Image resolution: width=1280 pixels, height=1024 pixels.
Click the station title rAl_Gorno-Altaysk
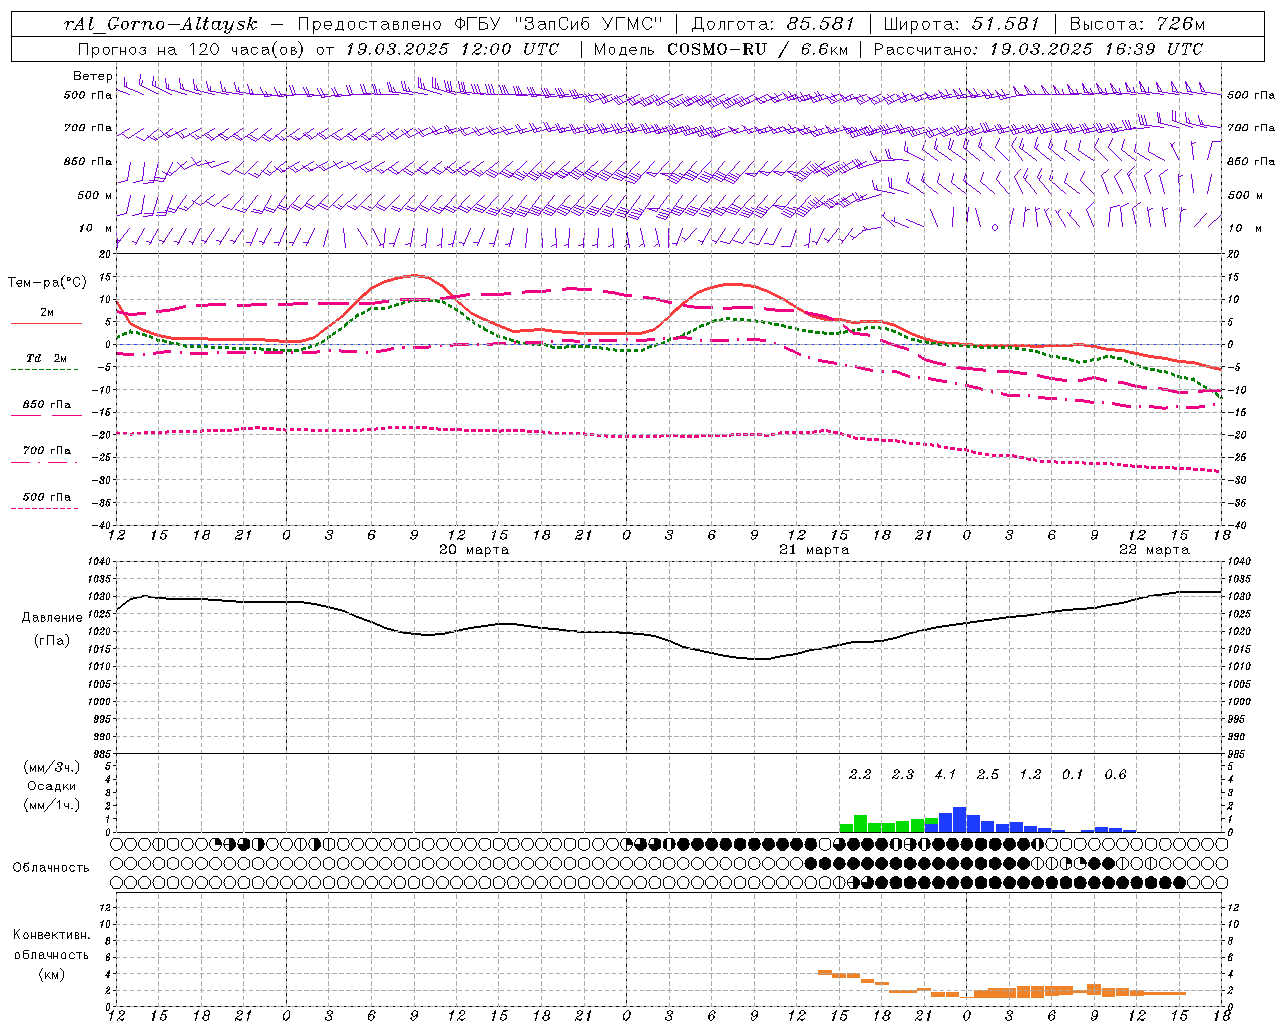click(160, 24)
